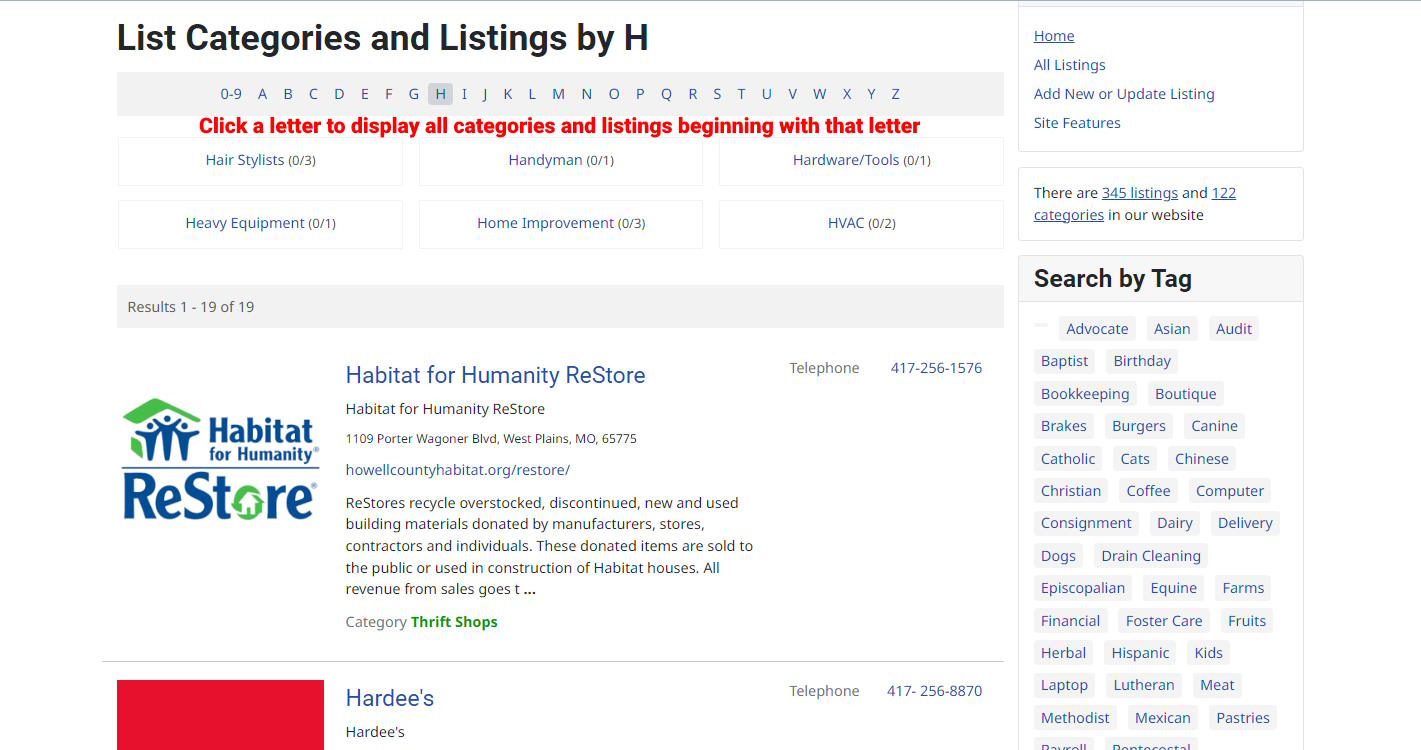Viewport: 1421px width, 750px height.
Task: Select the Lutheran tag
Action: [1144, 685]
